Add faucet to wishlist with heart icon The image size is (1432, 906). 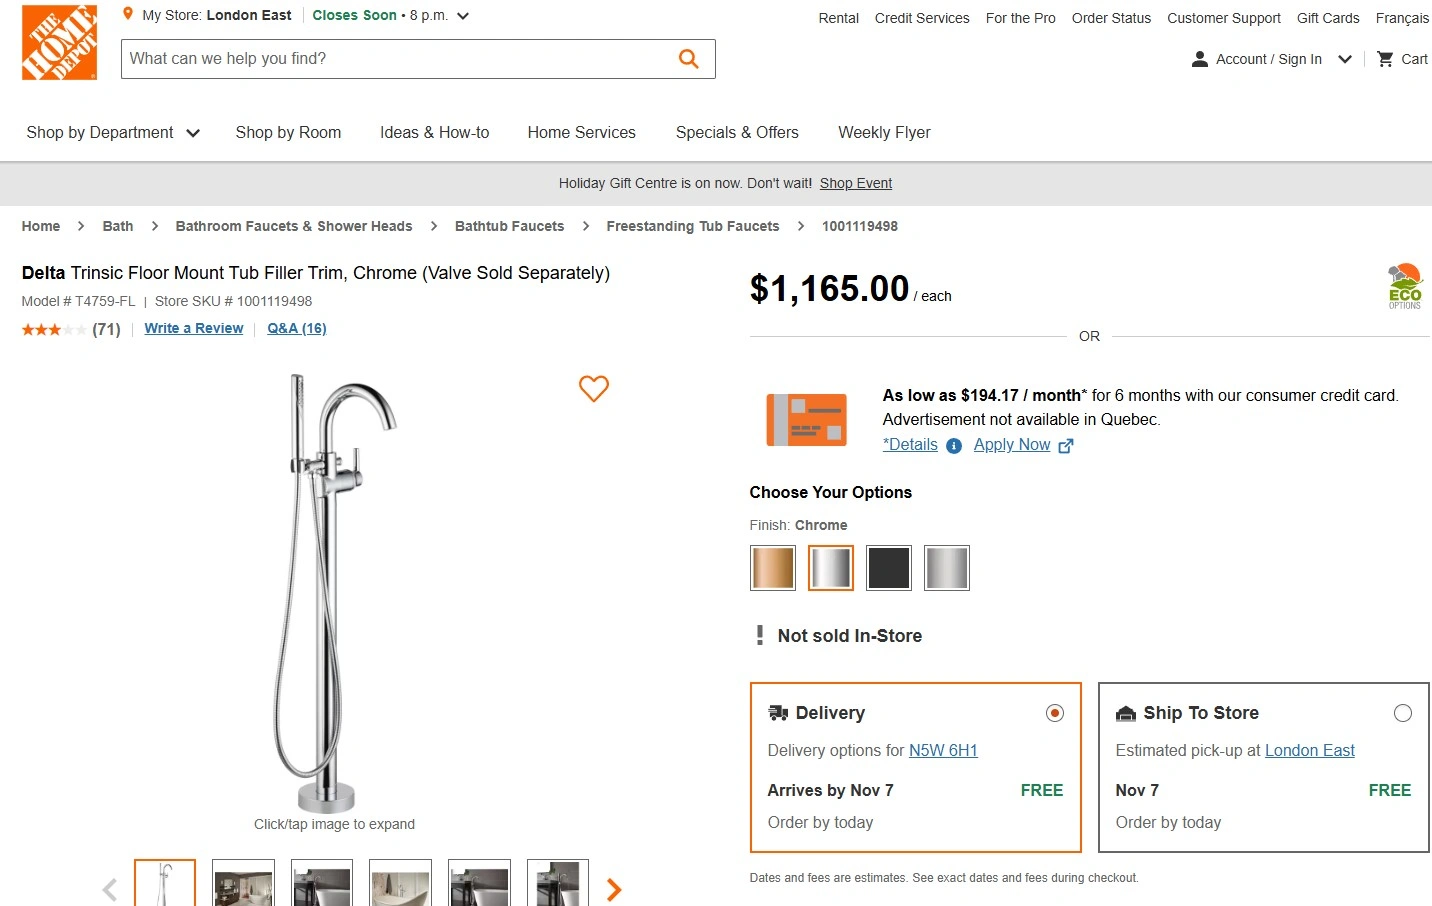[x=594, y=388]
